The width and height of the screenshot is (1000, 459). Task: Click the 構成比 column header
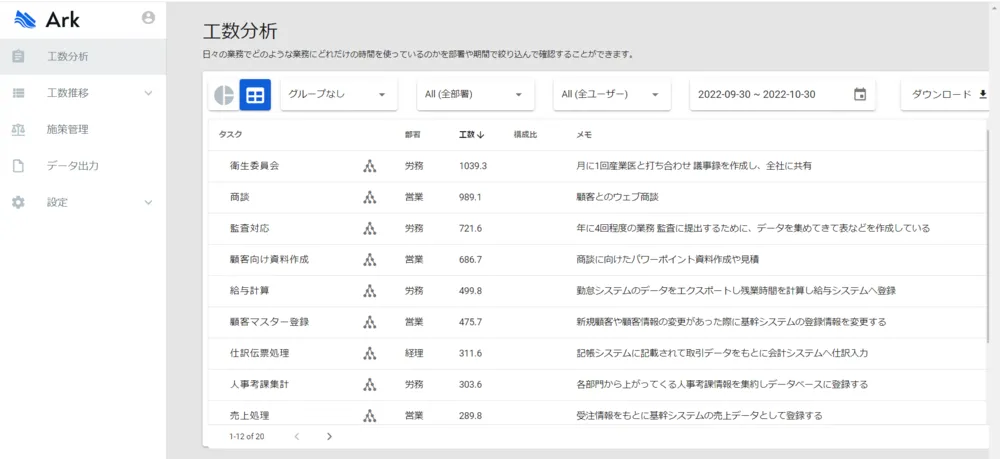[x=526, y=135]
